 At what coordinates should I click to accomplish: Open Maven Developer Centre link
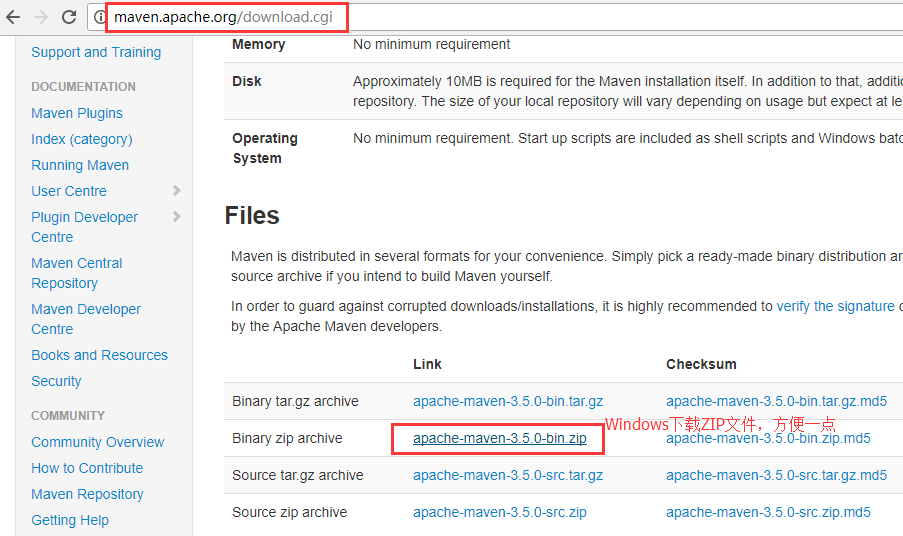point(86,319)
